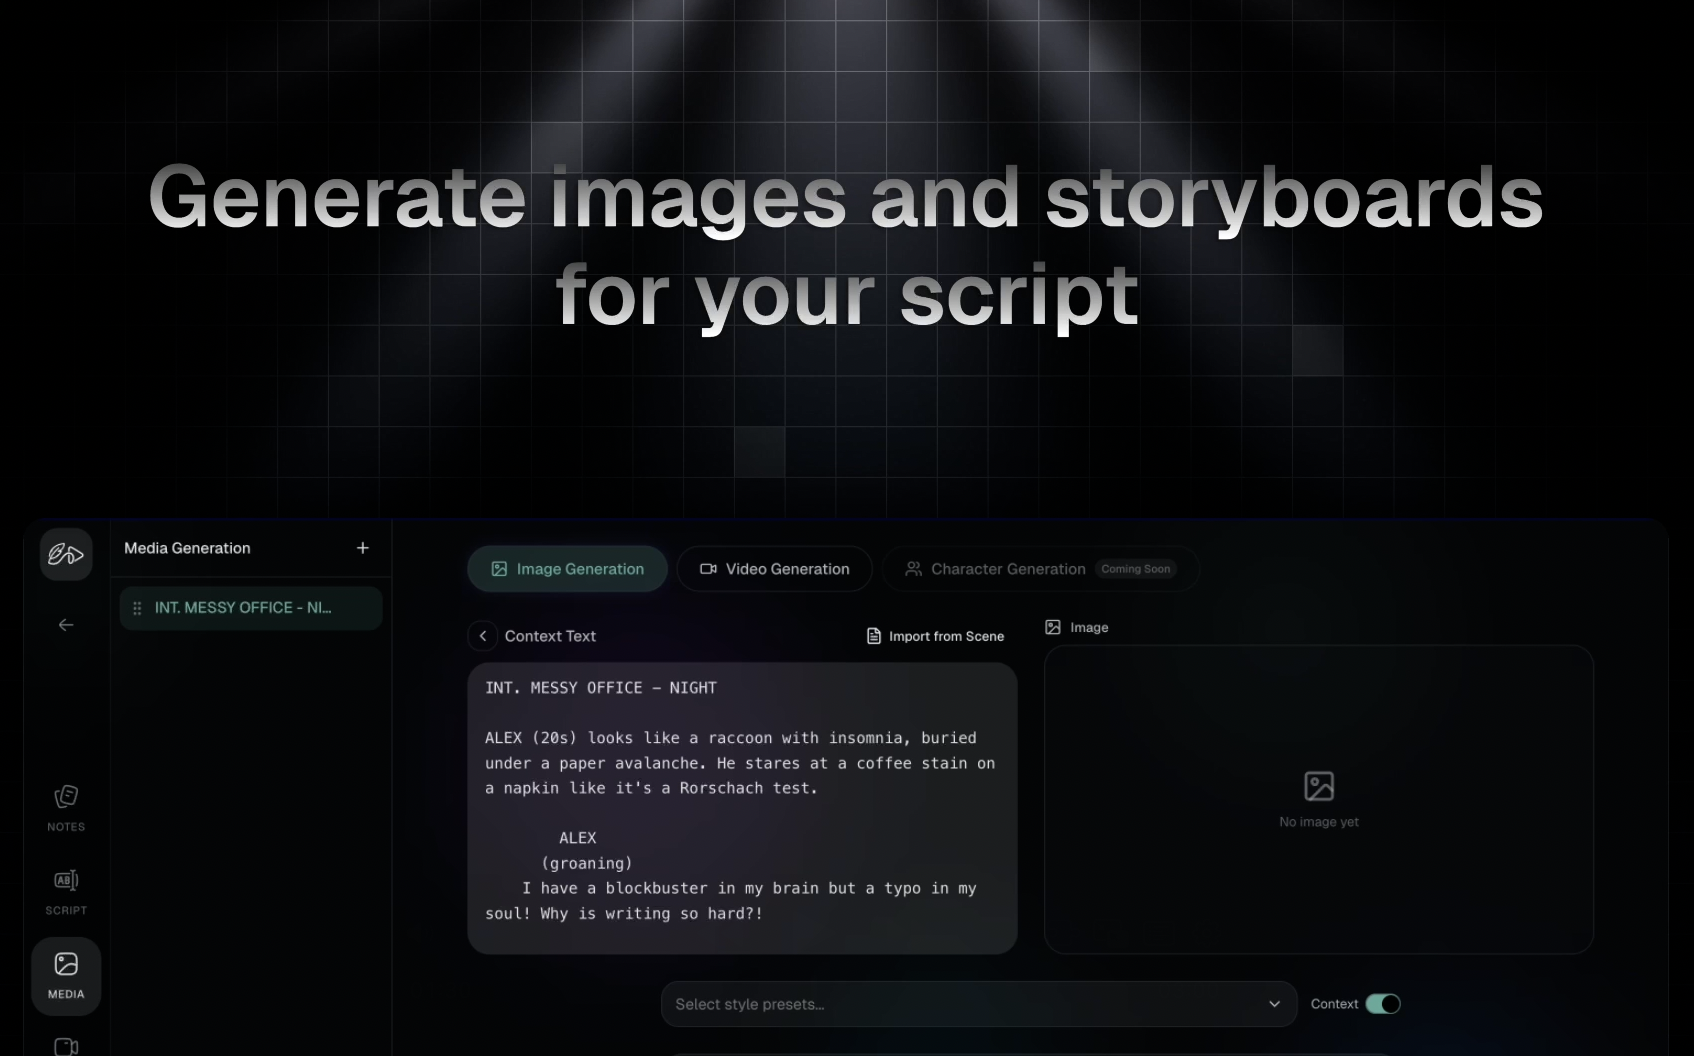Image resolution: width=1694 pixels, height=1056 pixels.
Task: Select INT. MESSY OFFICE scene item
Action: [251, 608]
